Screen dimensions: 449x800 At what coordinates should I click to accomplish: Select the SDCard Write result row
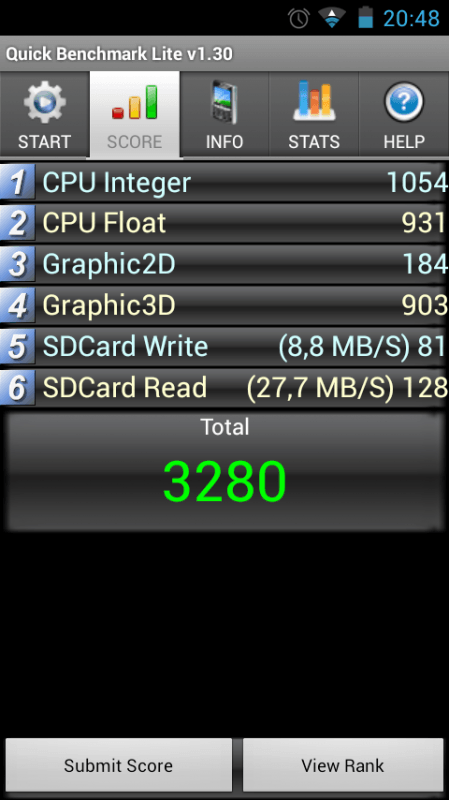(x=224, y=346)
